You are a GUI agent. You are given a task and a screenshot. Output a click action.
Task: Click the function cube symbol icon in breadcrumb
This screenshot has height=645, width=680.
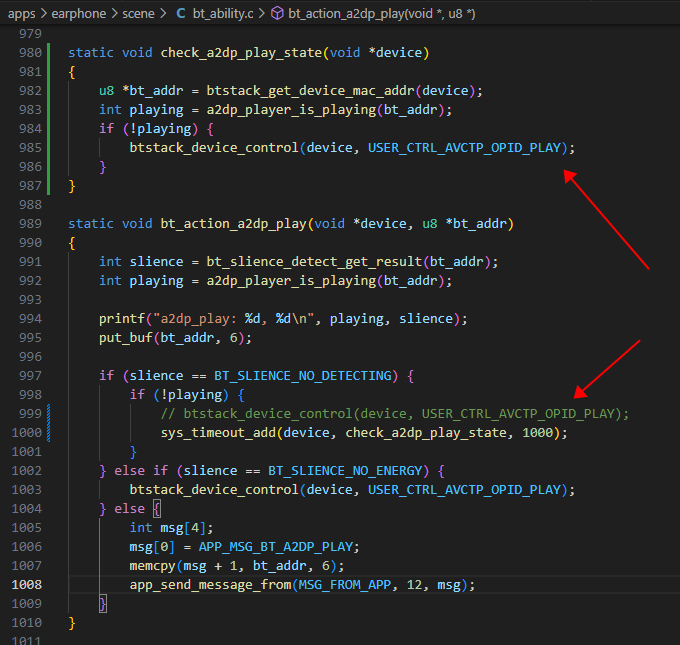point(277,14)
